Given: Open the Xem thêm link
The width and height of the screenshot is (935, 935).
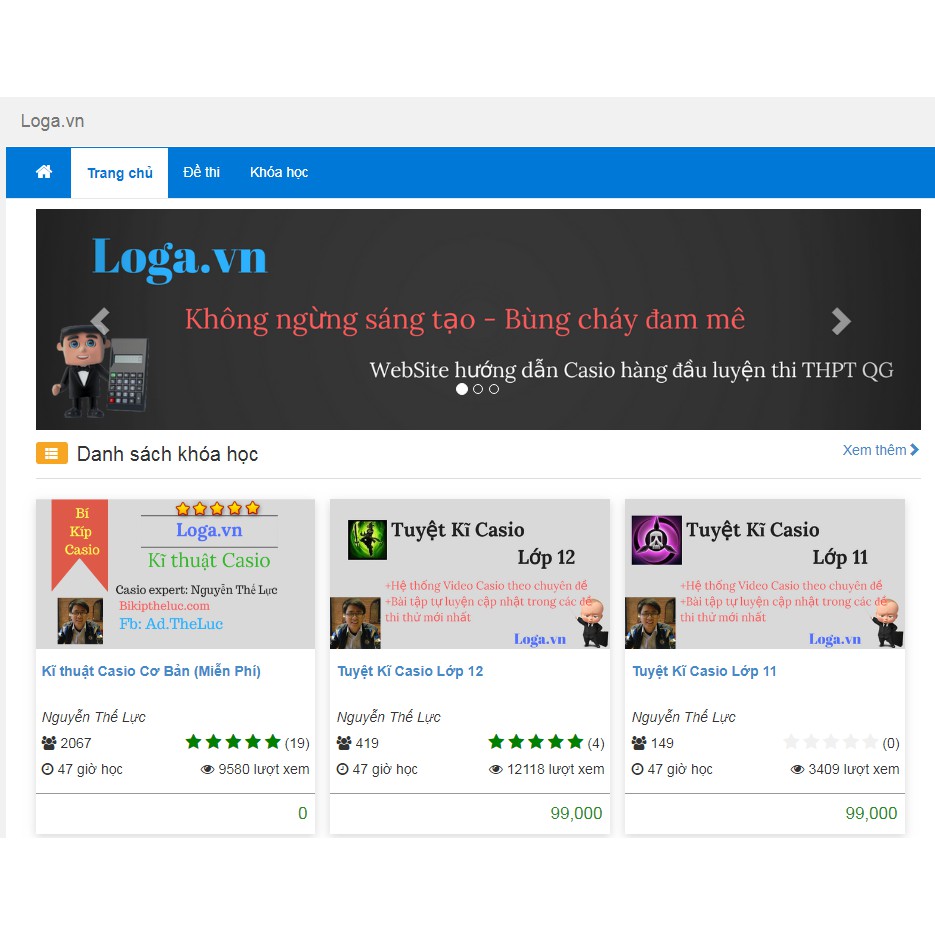Looking at the screenshot, I should tap(880, 450).
